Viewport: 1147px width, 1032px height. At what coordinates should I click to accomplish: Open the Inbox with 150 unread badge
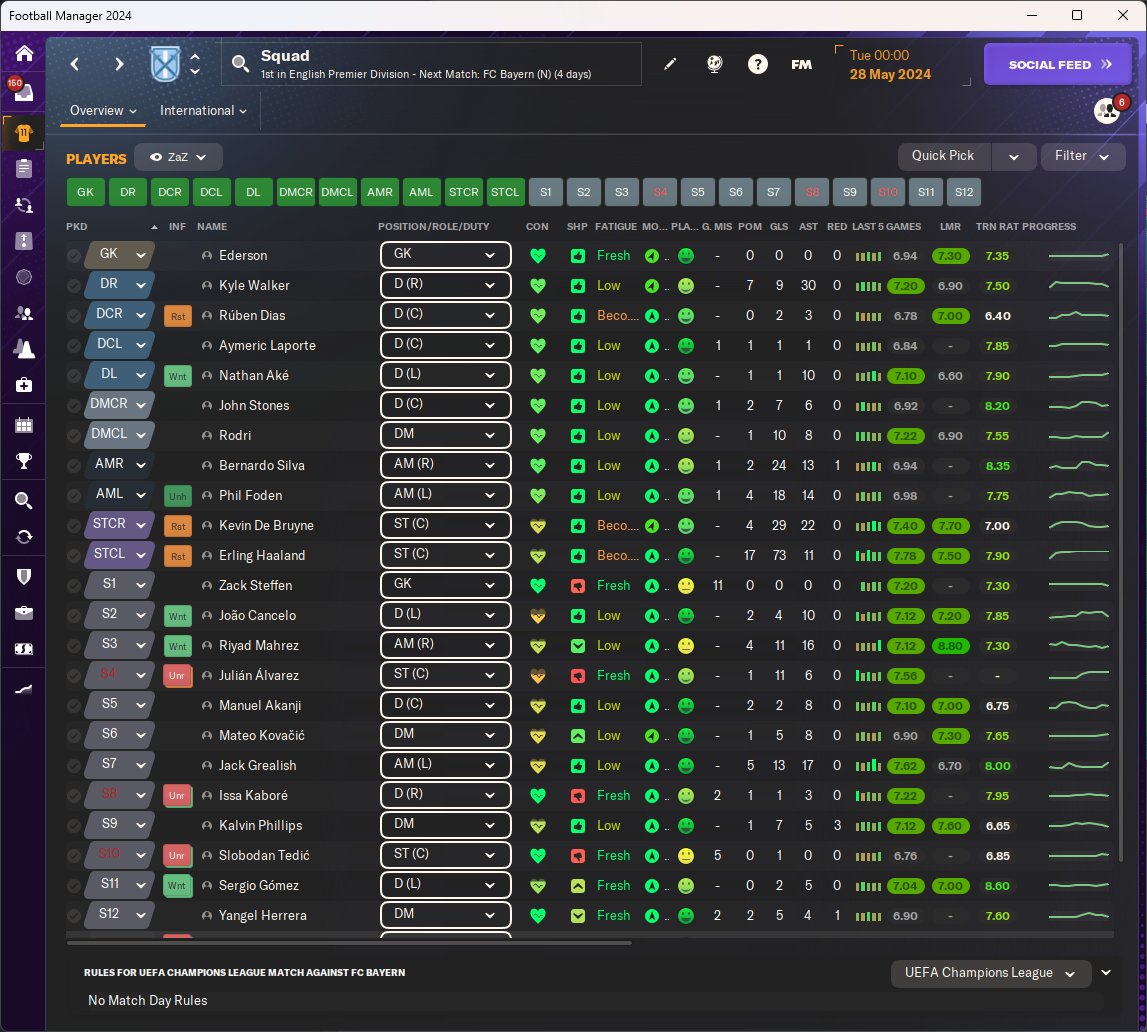point(22,90)
